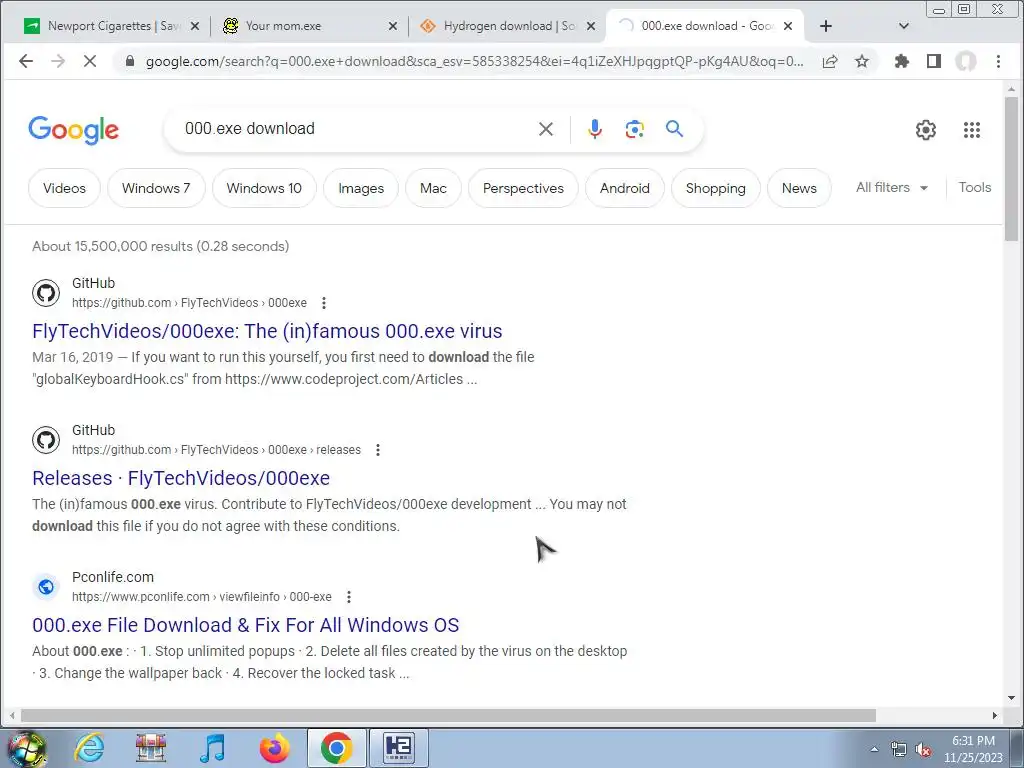Open the music note taskbar app
This screenshot has height=768, width=1024.
(x=212, y=748)
